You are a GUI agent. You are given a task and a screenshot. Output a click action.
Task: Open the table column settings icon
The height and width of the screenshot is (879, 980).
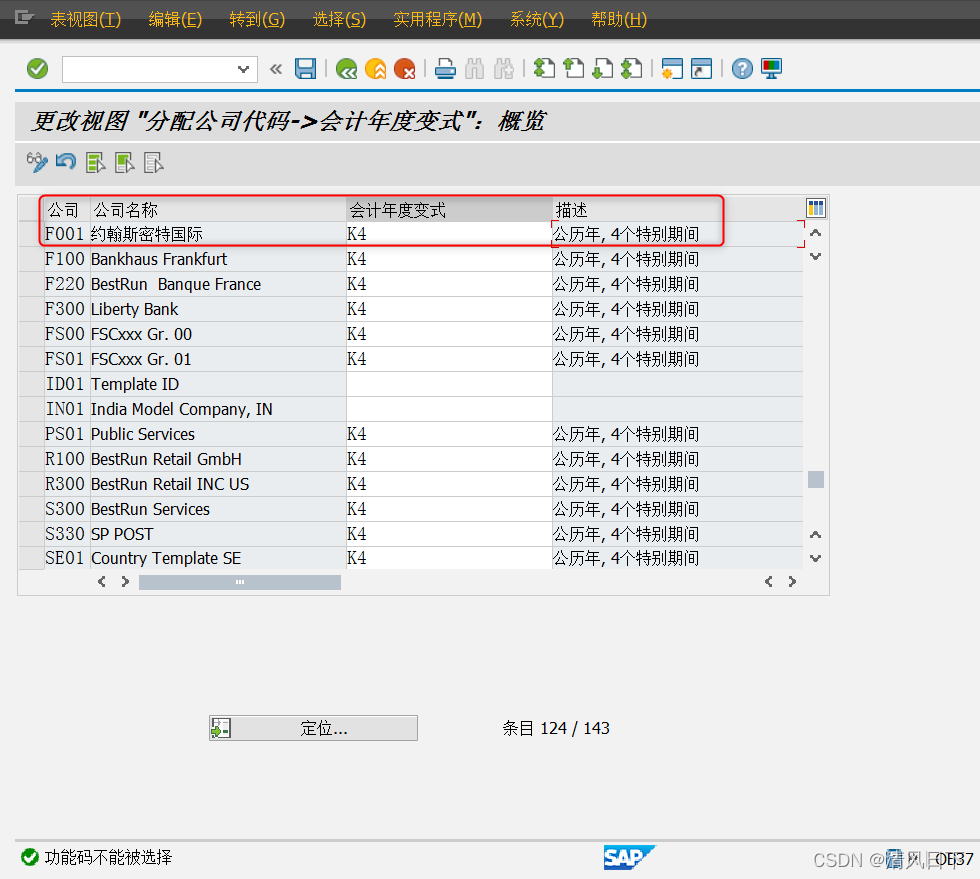pyautogui.click(x=816, y=208)
